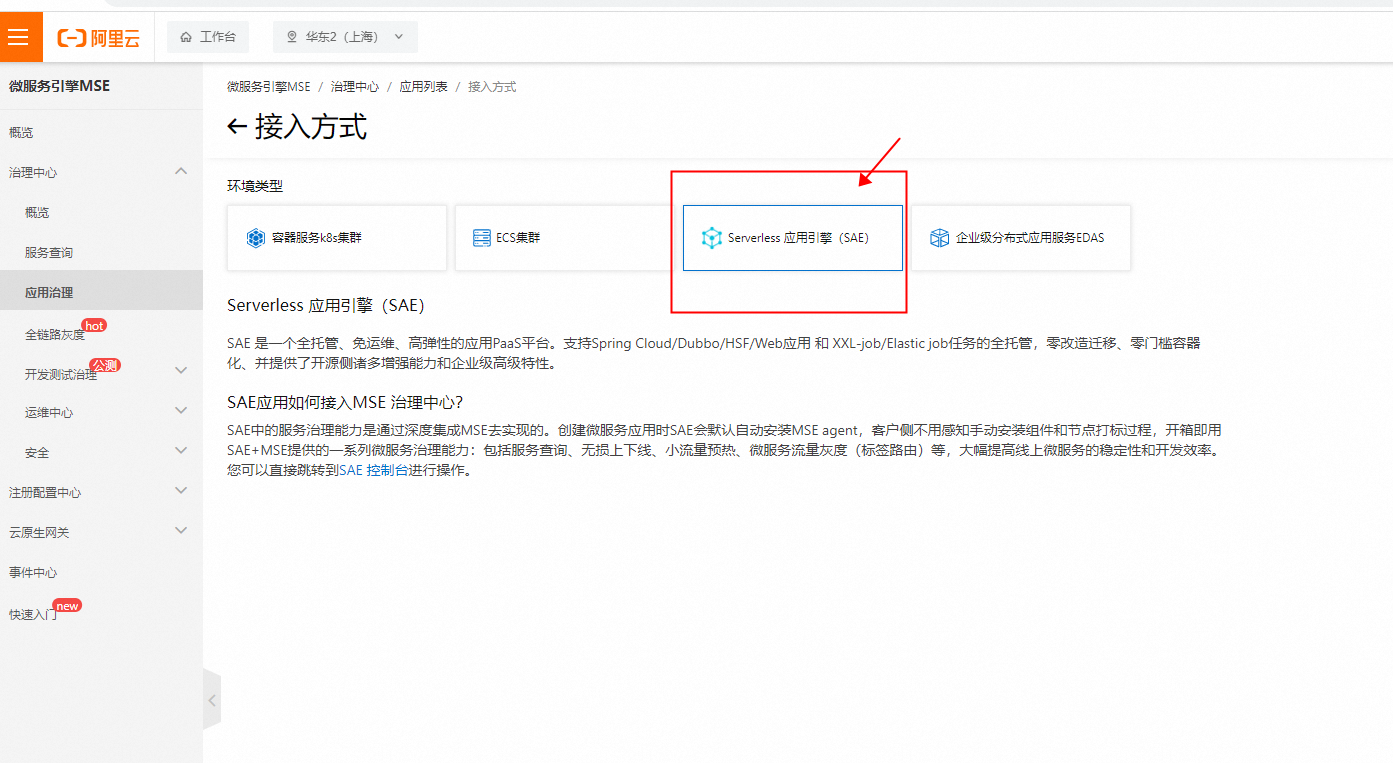Click 应用列表 breadcrumb

coord(424,87)
